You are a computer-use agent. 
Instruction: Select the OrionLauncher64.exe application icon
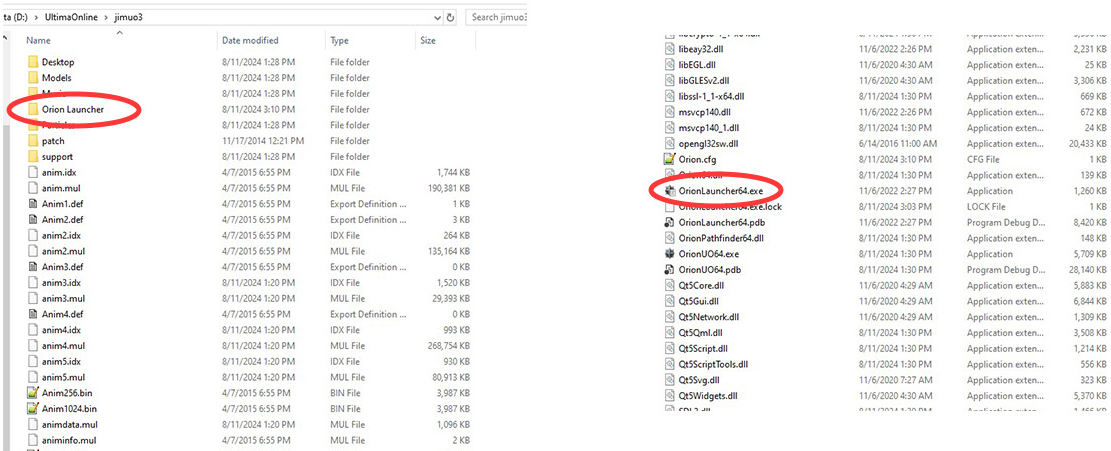click(x=671, y=191)
